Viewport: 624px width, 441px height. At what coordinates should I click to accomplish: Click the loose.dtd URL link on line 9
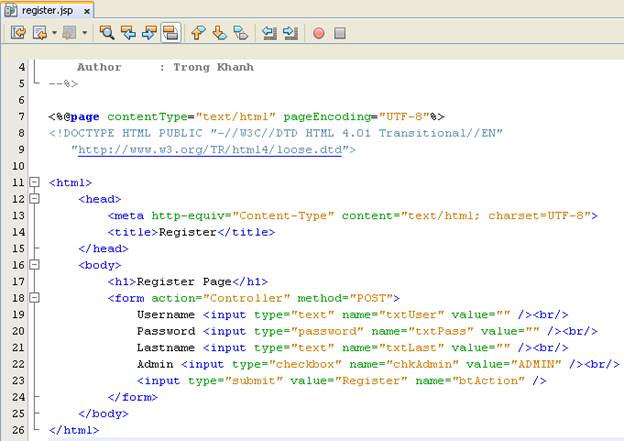pyautogui.click(x=210, y=150)
